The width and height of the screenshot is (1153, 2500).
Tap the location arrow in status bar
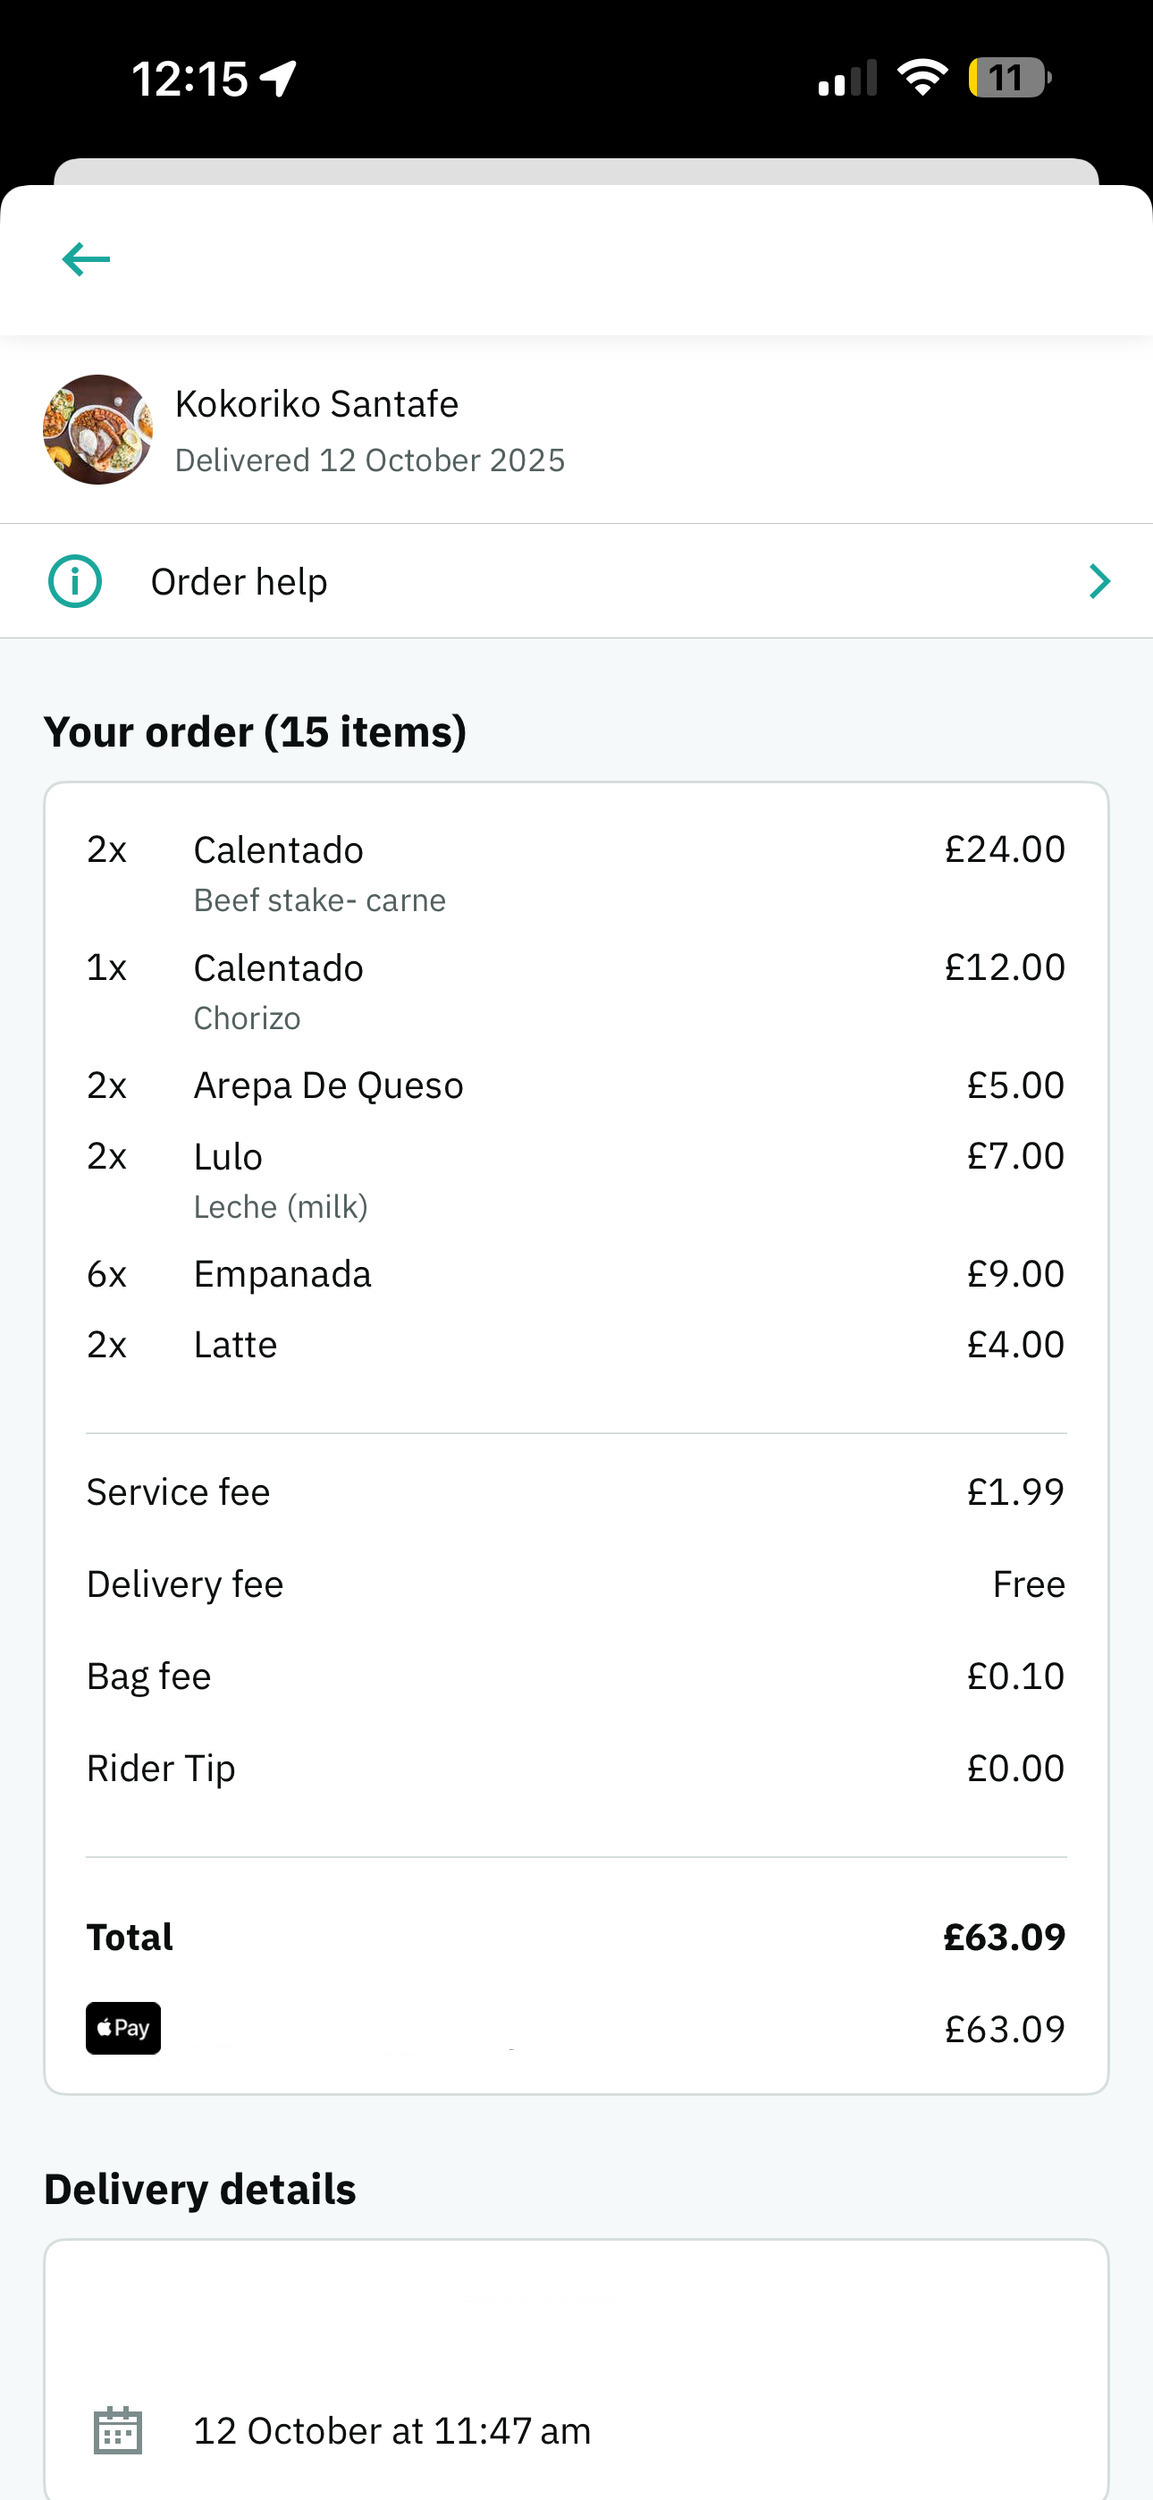tap(279, 78)
